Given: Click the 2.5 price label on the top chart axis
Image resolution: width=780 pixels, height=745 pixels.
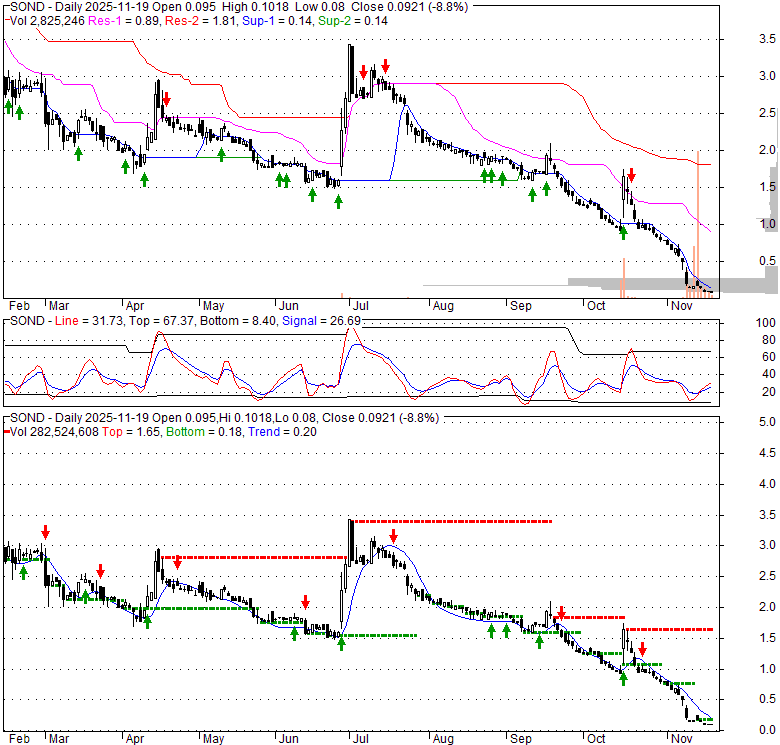Looking at the screenshot, I should [767, 113].
